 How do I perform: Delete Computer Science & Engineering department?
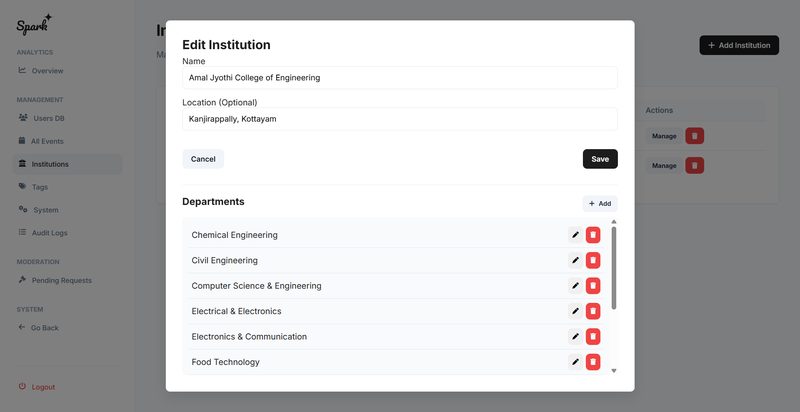pos(593,286)
